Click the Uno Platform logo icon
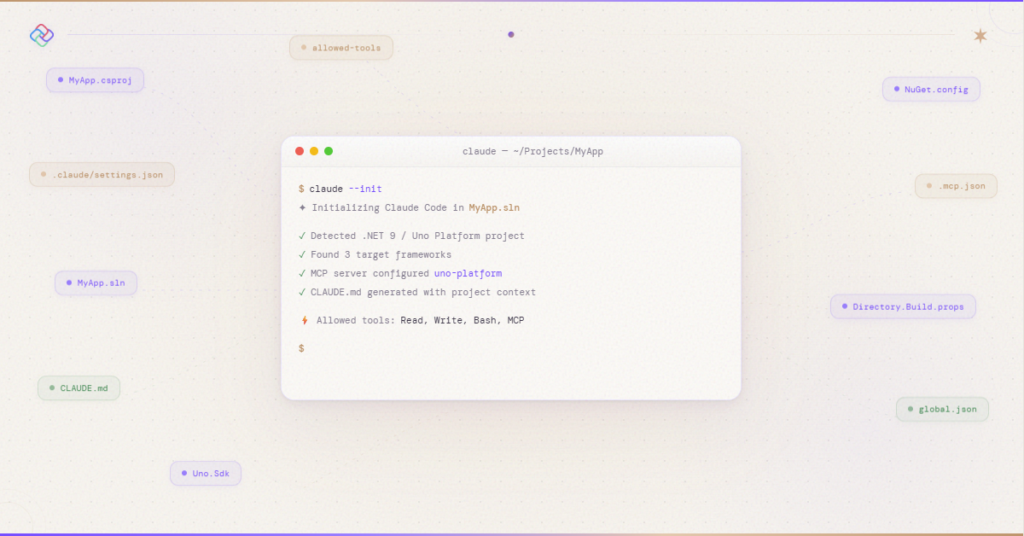1024x536 pixels. (x=41, y=35)
